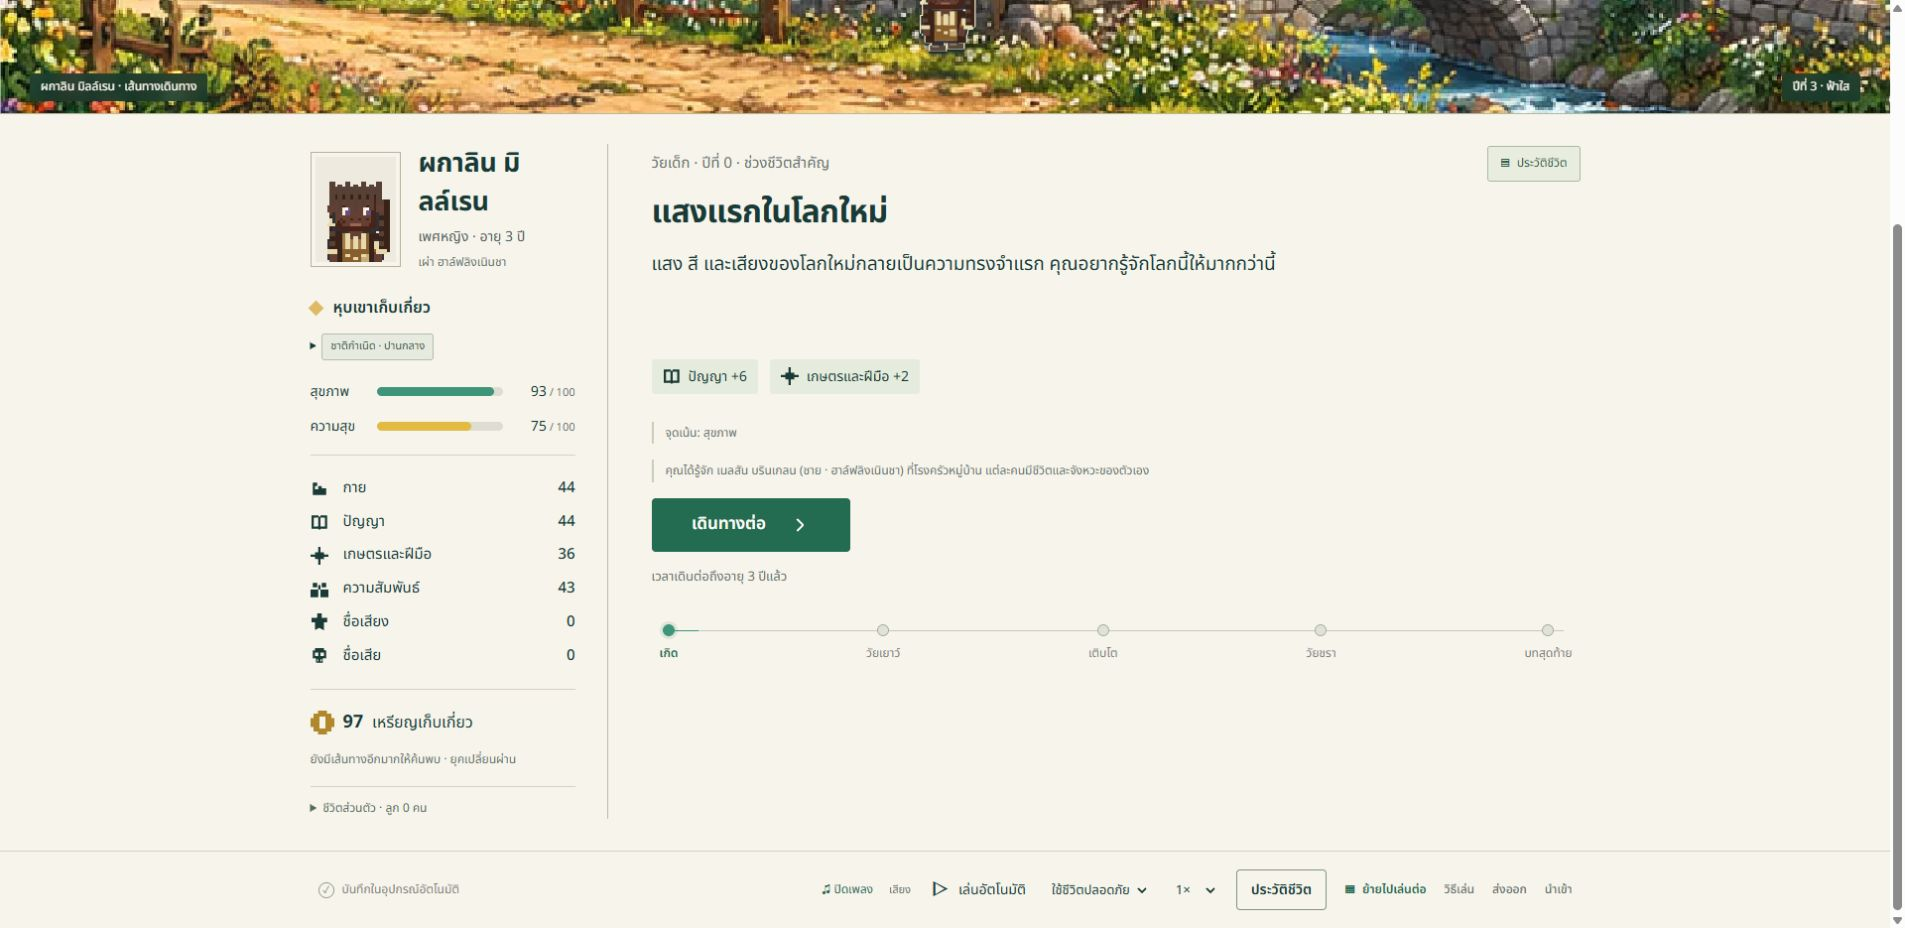The image size is (1905, 928).
Task: Click the arrow chevron on เดินทางต่อ button
Action: tap(800, 525)
